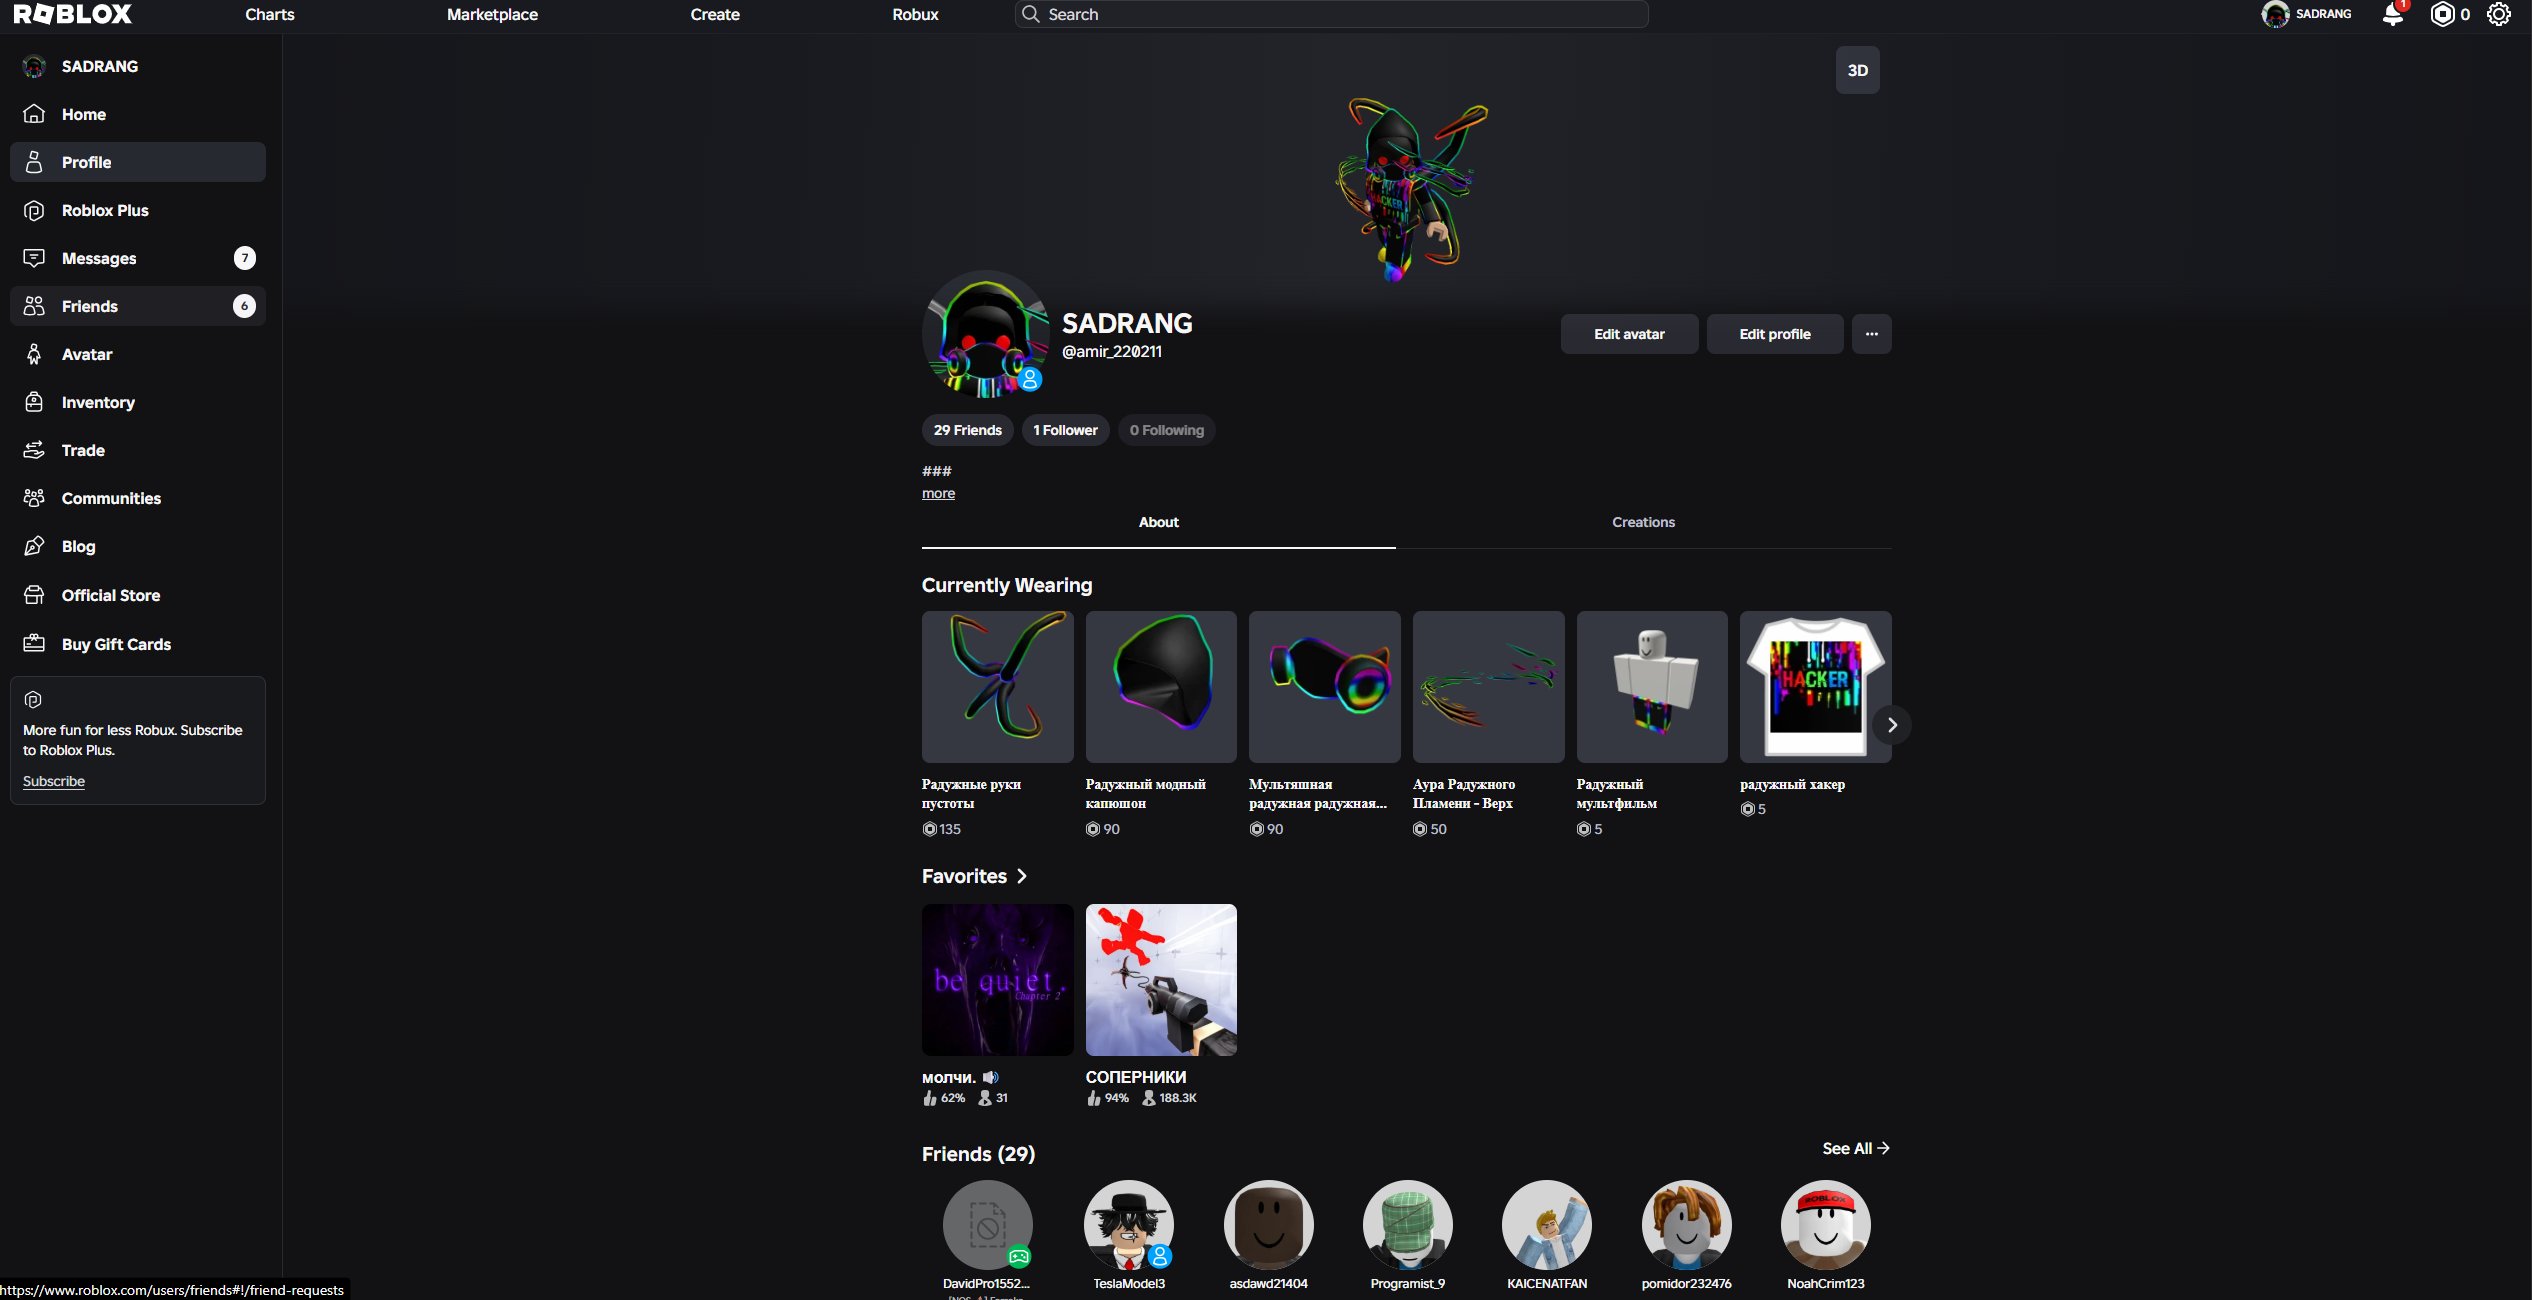Click the SADRANG profile picture
The width and height of the screenshot is (2532, 1300).
(985, 334)
